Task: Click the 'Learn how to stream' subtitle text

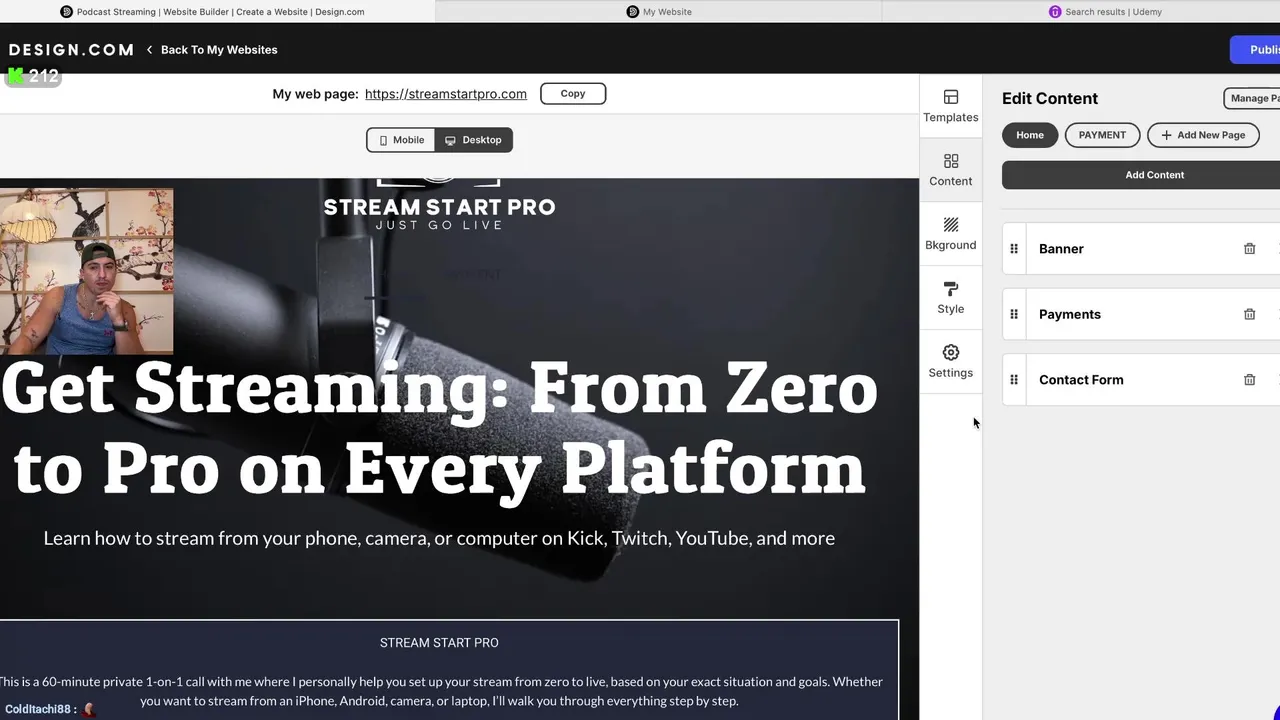Action: (439, 538)
